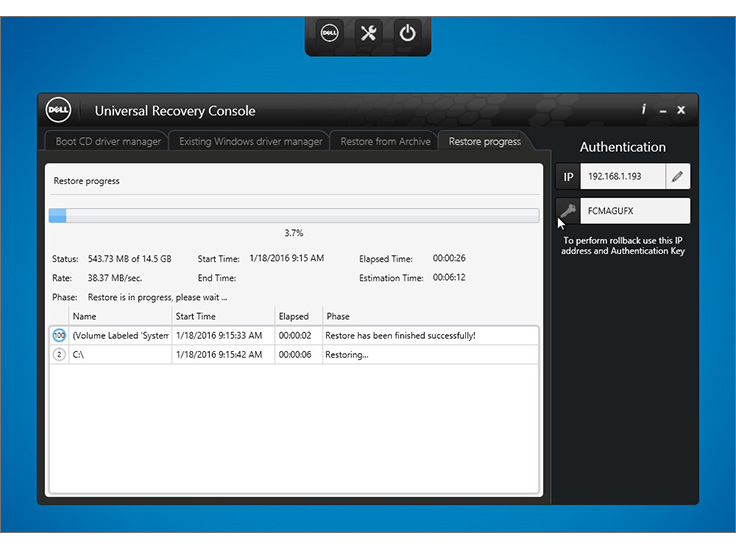
Task: Click the IP address field 192.168.1.193
Action: coord(623,176)
